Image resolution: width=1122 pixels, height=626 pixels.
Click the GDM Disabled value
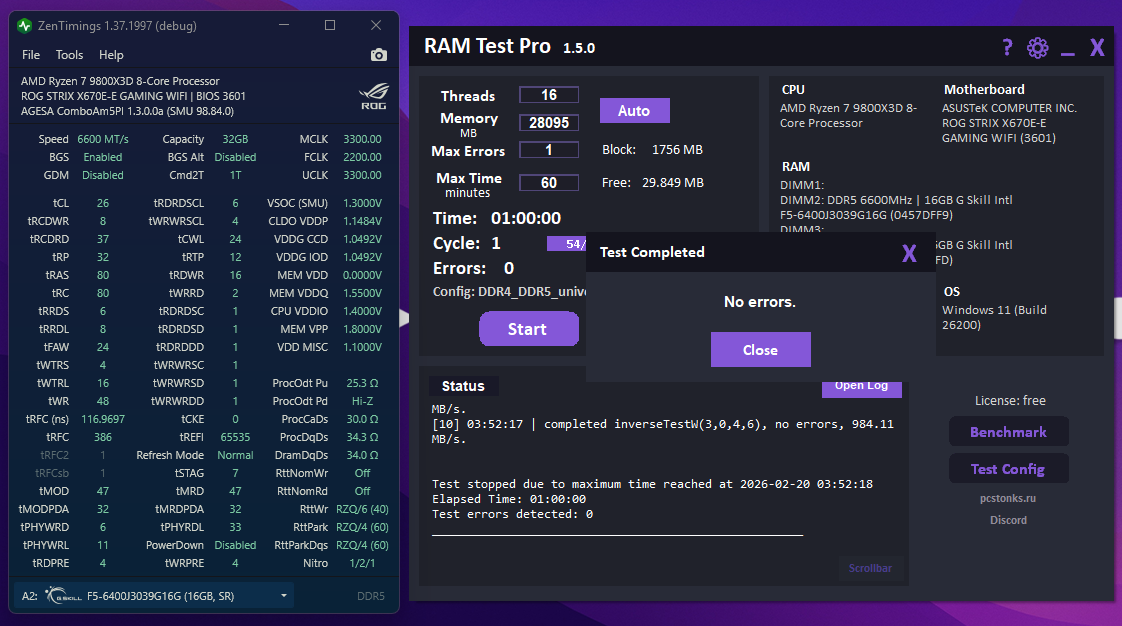103,175
